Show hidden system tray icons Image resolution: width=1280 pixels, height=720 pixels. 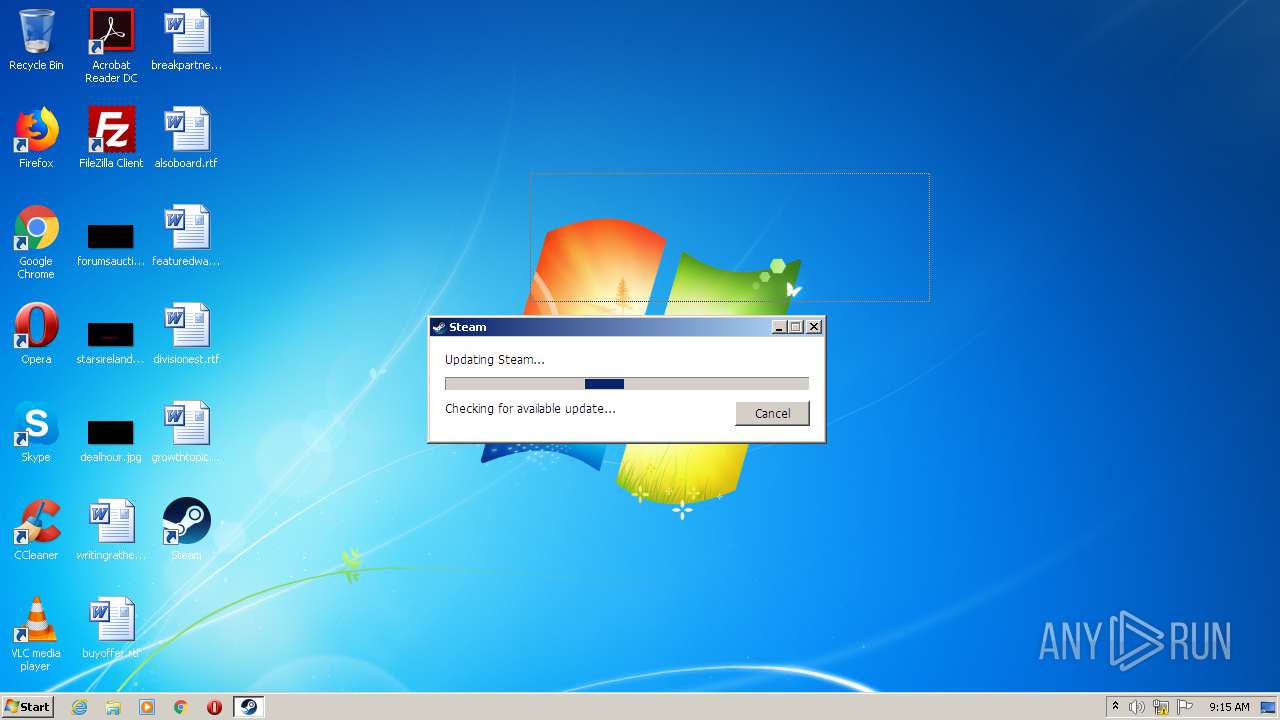(1115, 707)
